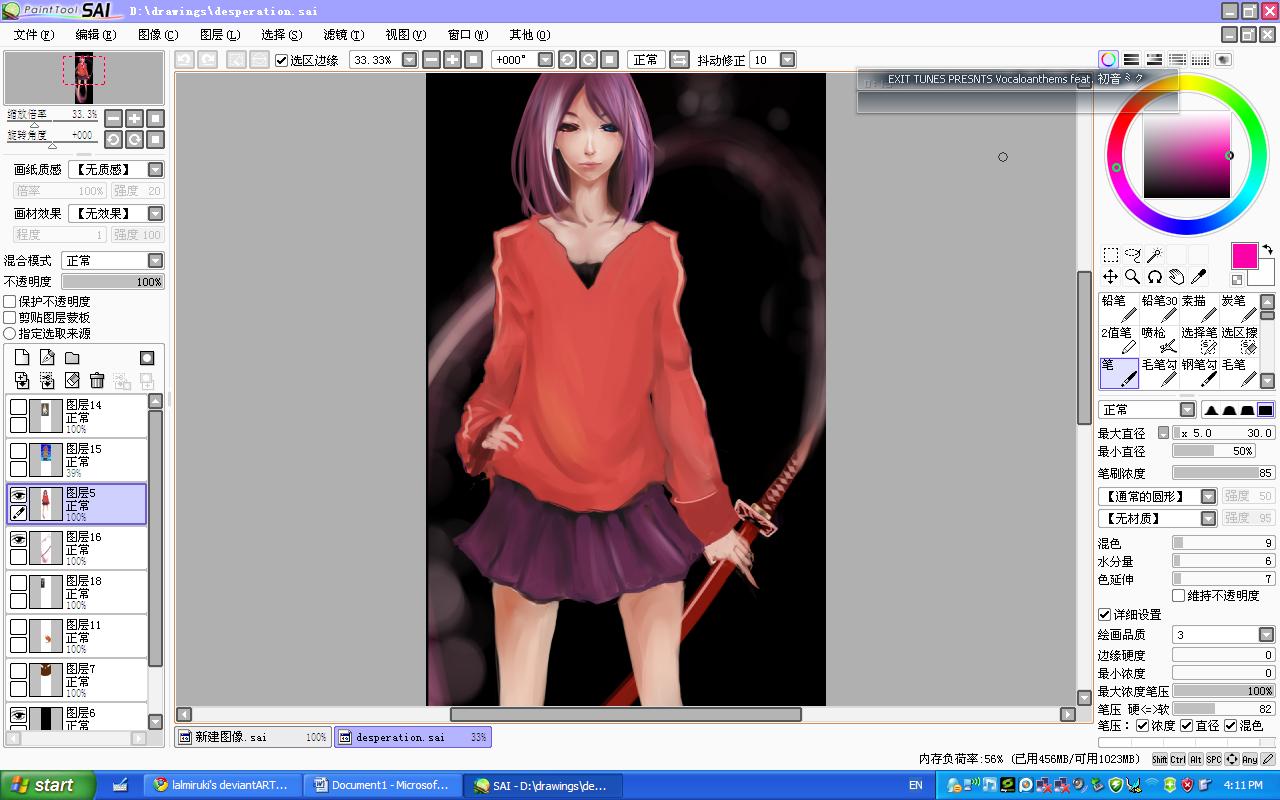Select the lasso selection tool
1280x800 pixels.
(x=1132, y=255)
